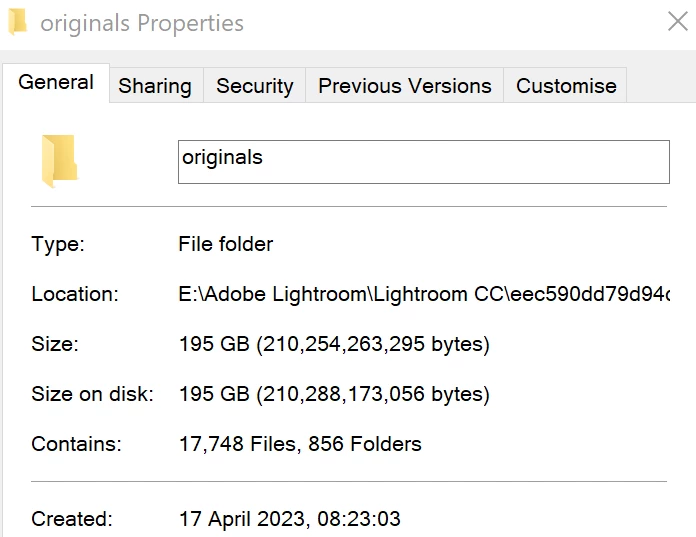Click the originals Properties window title
Image resolution: width=696 pixels, height=537 pixels.
[x=142, y=23]
